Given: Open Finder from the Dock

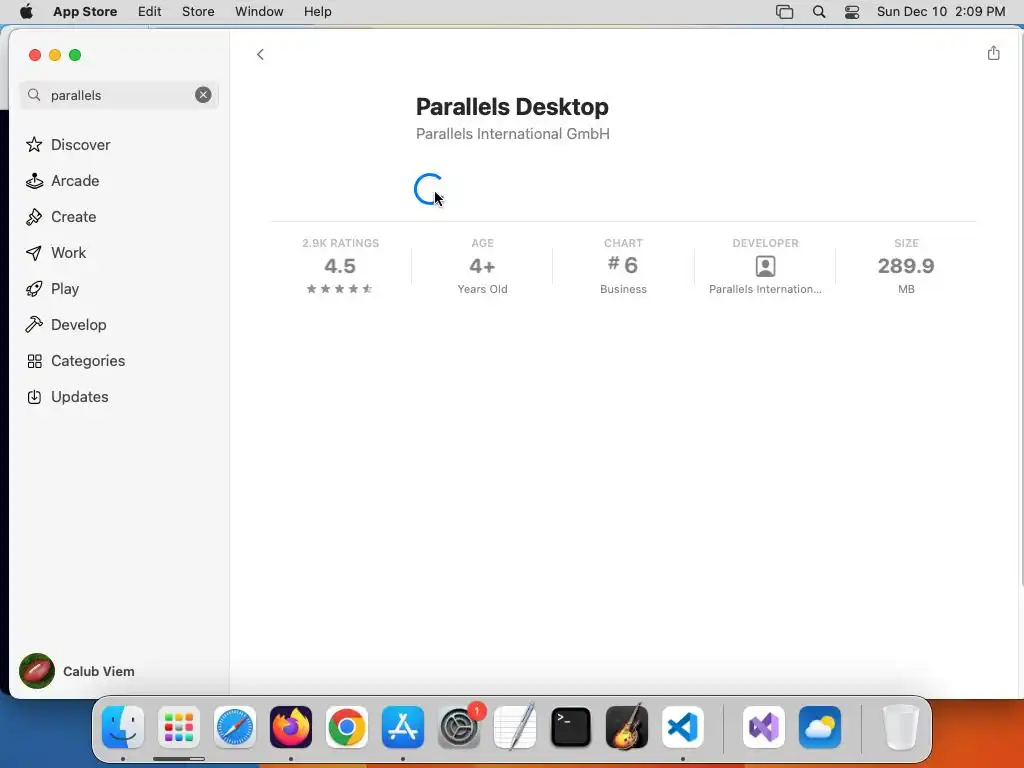Looking at the screenshot, I should 123,727.
